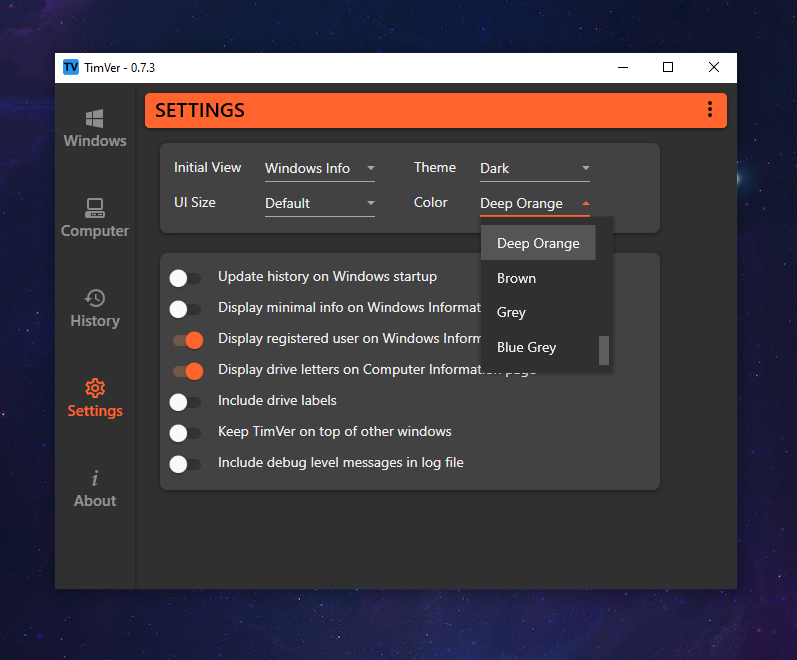This screenshot has width=797, height=660.
Task: Click the Windows sidebar label
Action: [x=95, y=141]
